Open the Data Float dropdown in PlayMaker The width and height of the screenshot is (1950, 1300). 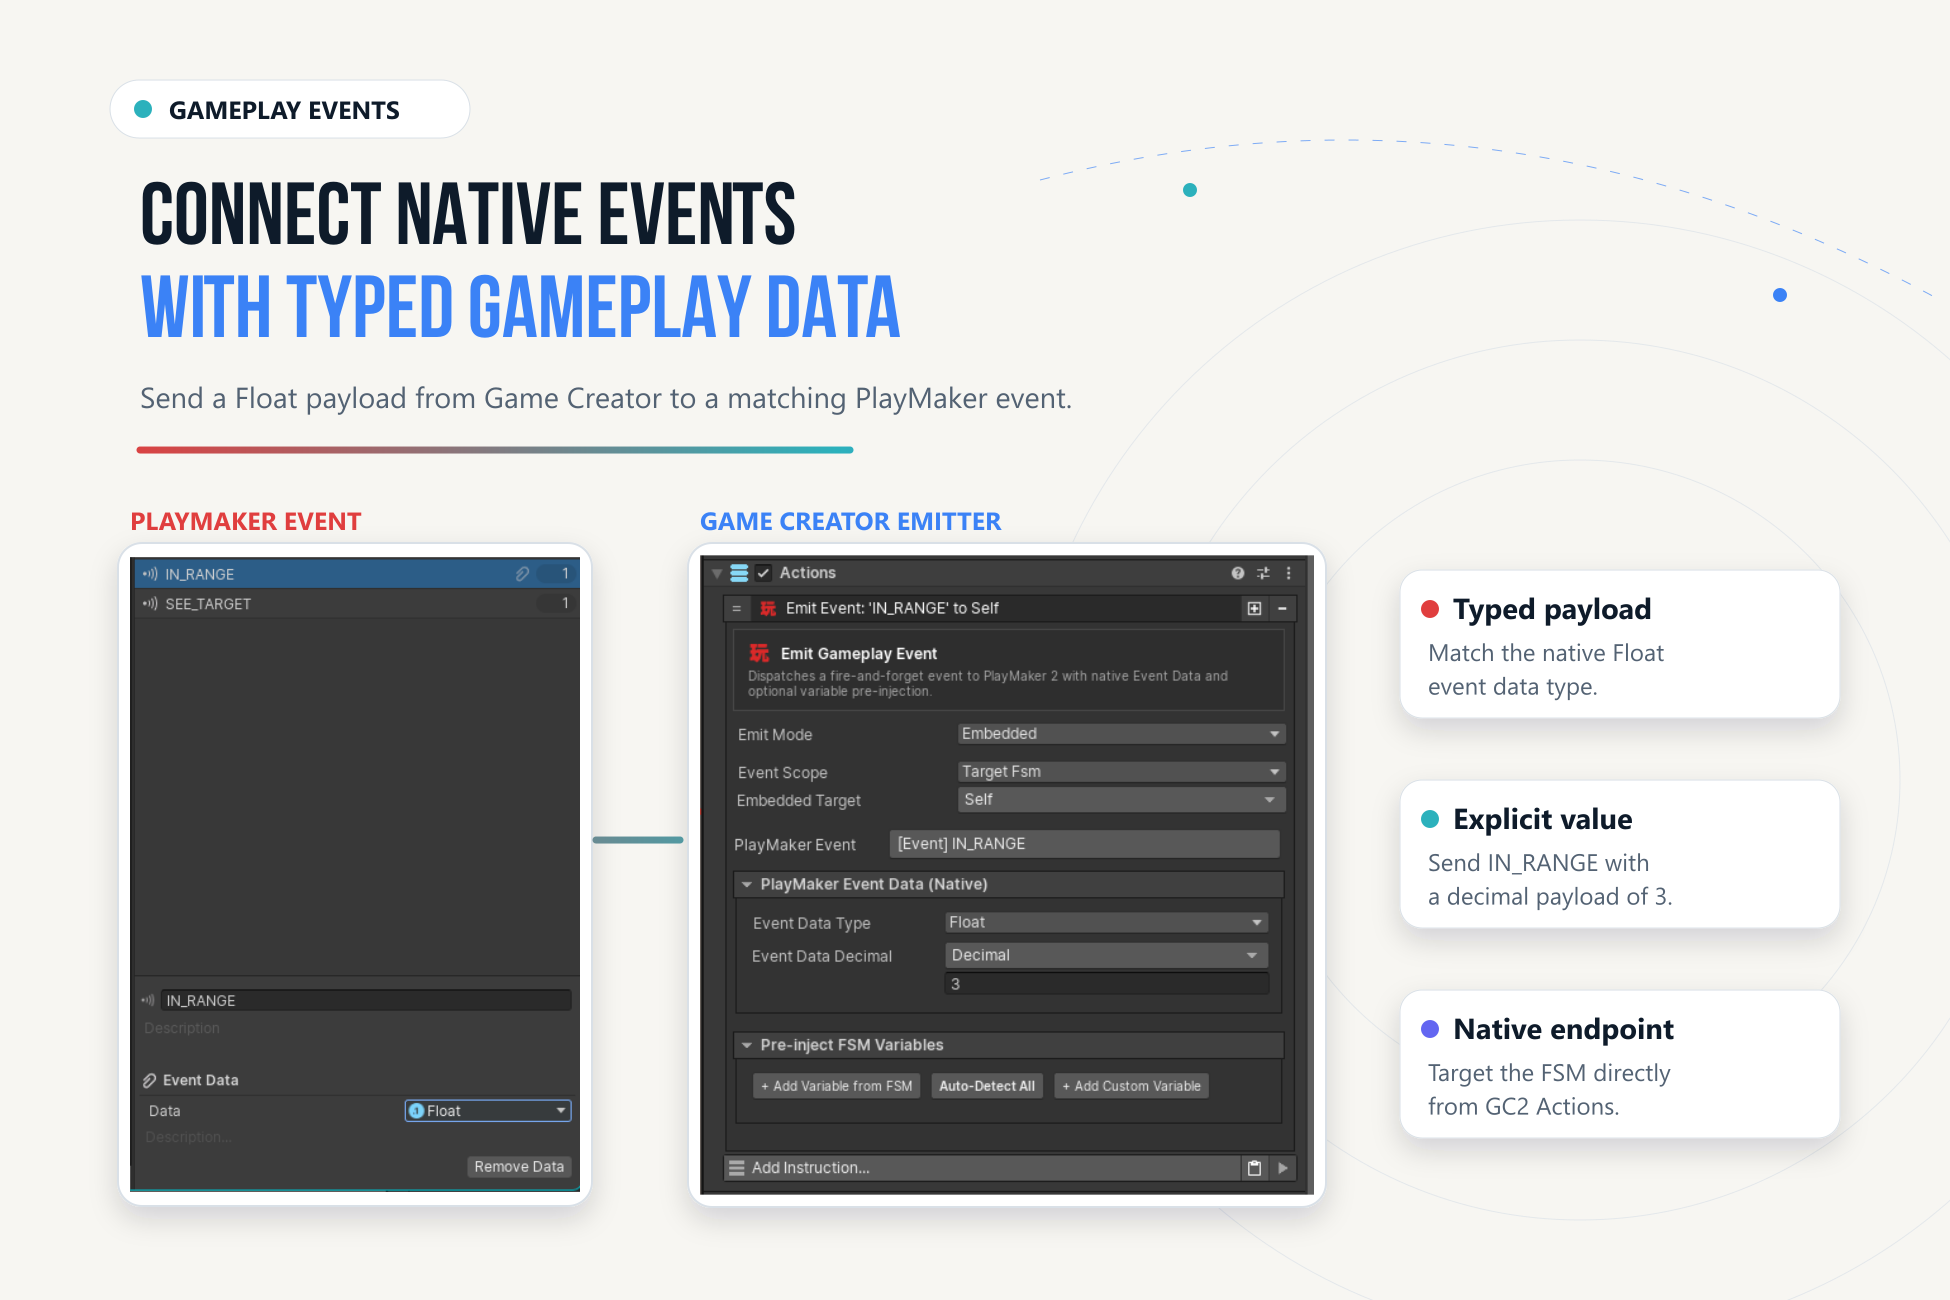488,1111
